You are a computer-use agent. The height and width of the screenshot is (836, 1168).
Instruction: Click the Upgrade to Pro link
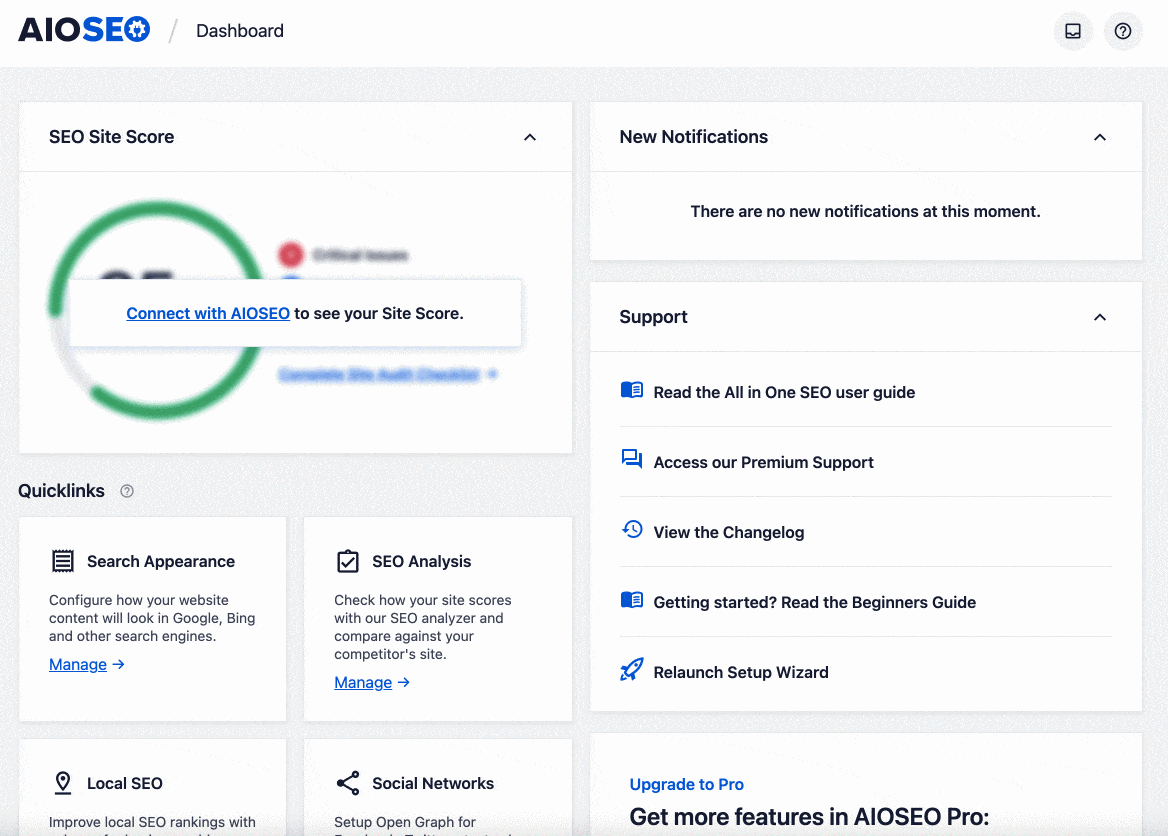pyautogui.click(x=687, y=784)
